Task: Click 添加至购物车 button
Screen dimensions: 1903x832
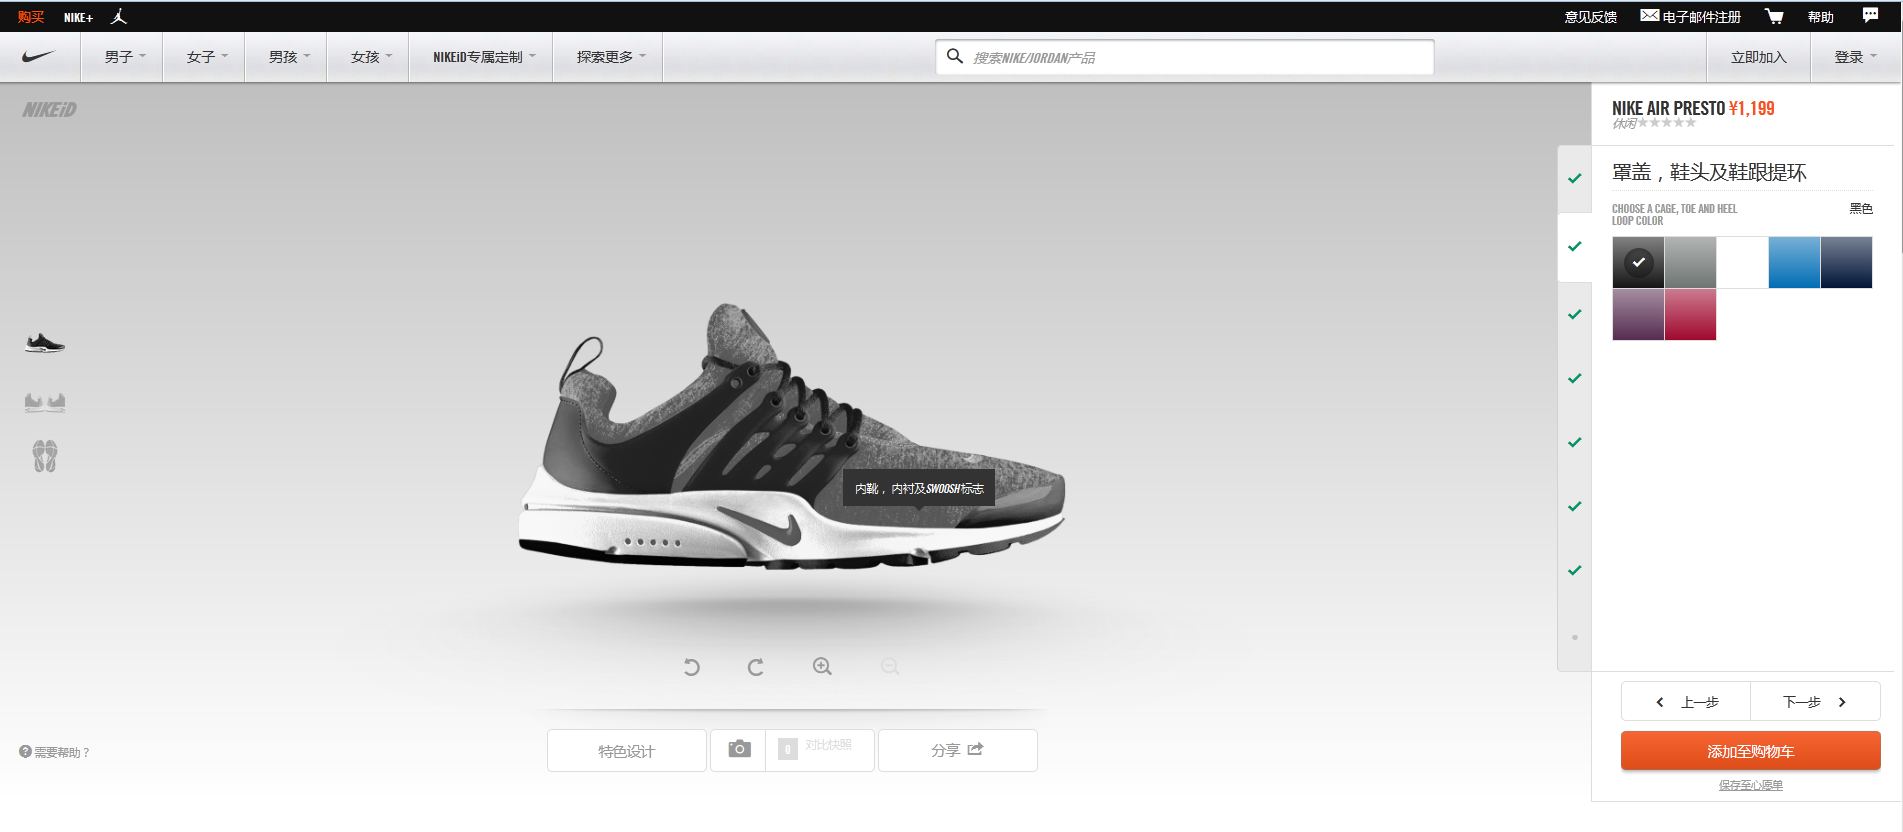Action: (1750, 751)
